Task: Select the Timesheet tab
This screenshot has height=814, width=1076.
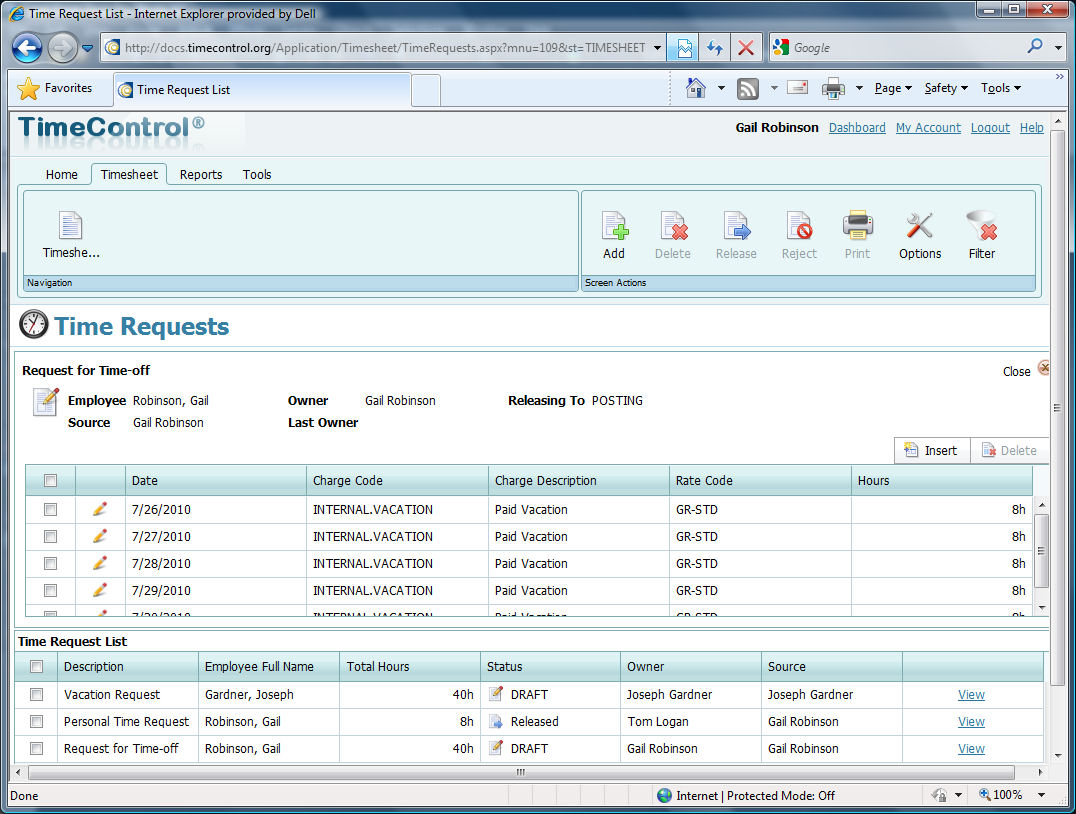Action: click(129, 174)
